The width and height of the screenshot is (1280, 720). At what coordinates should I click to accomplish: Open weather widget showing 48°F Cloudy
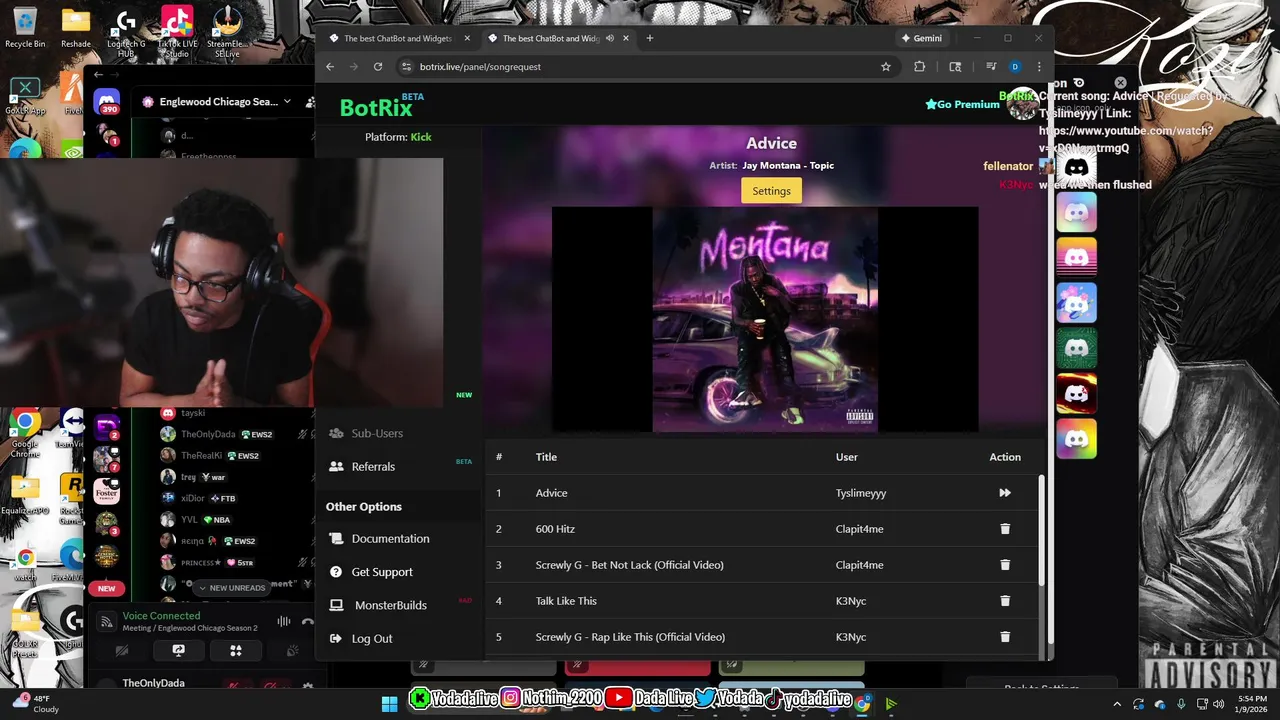click(x=36, y=704)
